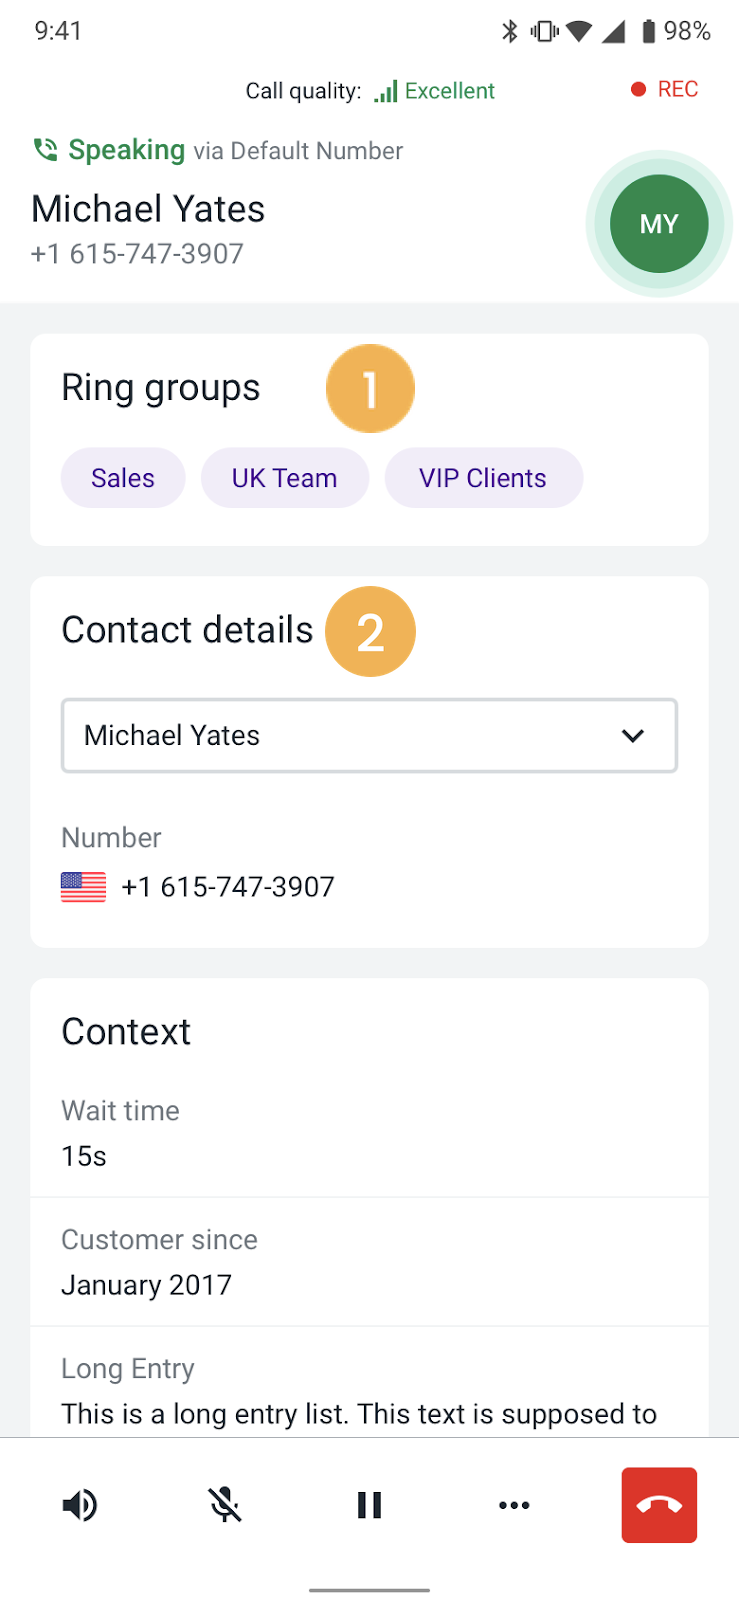
Task: Put the call on hold with pause
Action: 369,1505
